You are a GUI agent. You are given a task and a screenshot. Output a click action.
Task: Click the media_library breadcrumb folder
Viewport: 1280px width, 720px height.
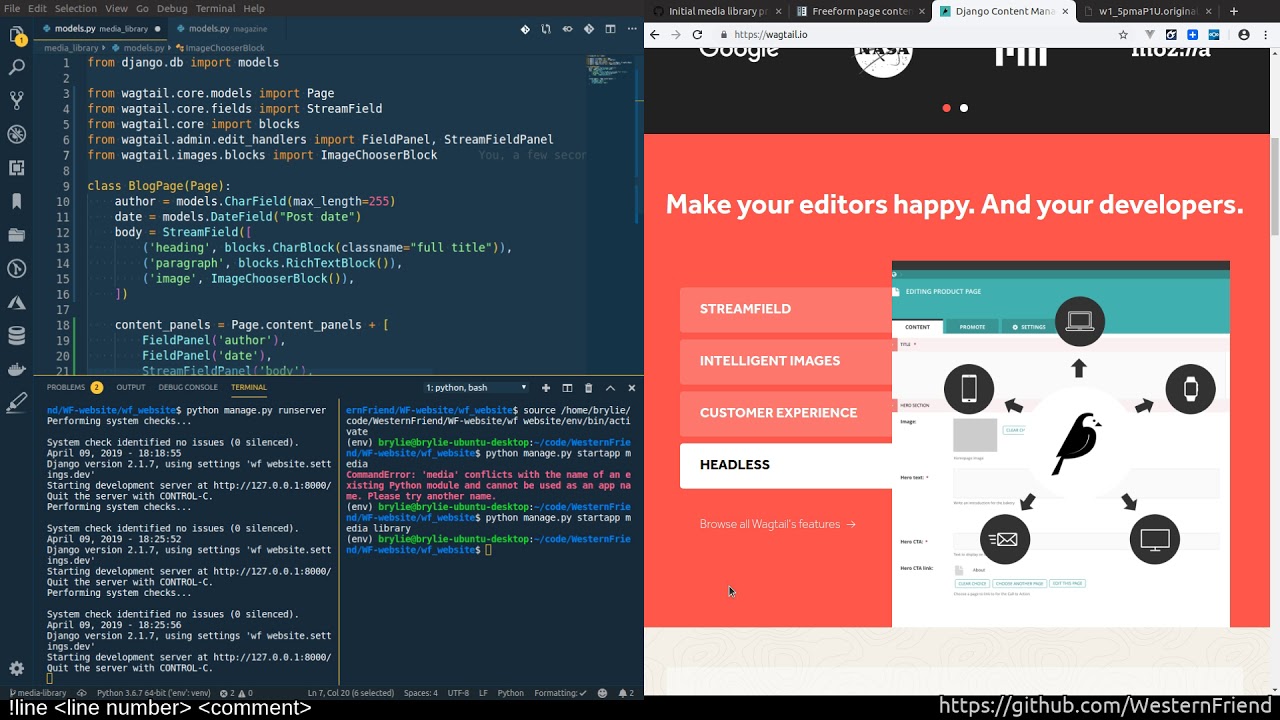tap(71, 47)
